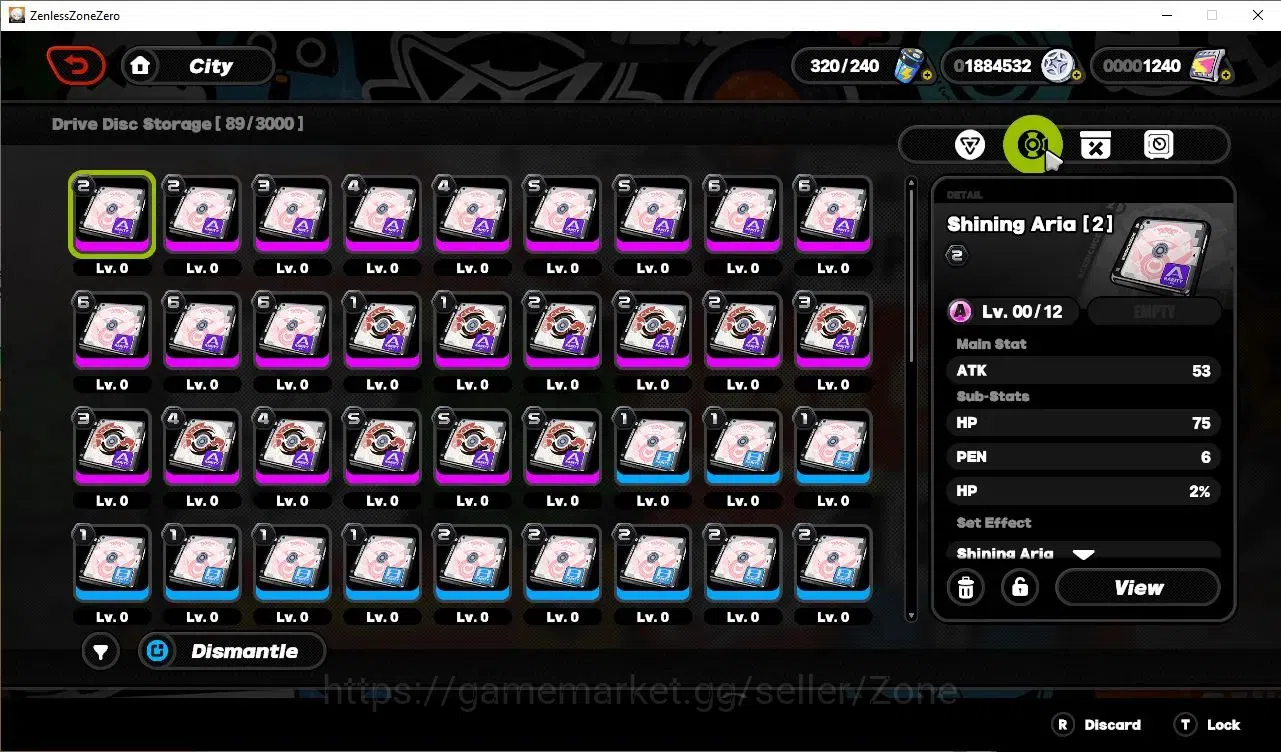This screenshot has height=752, width=1281.
Task: Add battery charge with the plus icon
Action: pyautogui.click(x=927, y=75)
